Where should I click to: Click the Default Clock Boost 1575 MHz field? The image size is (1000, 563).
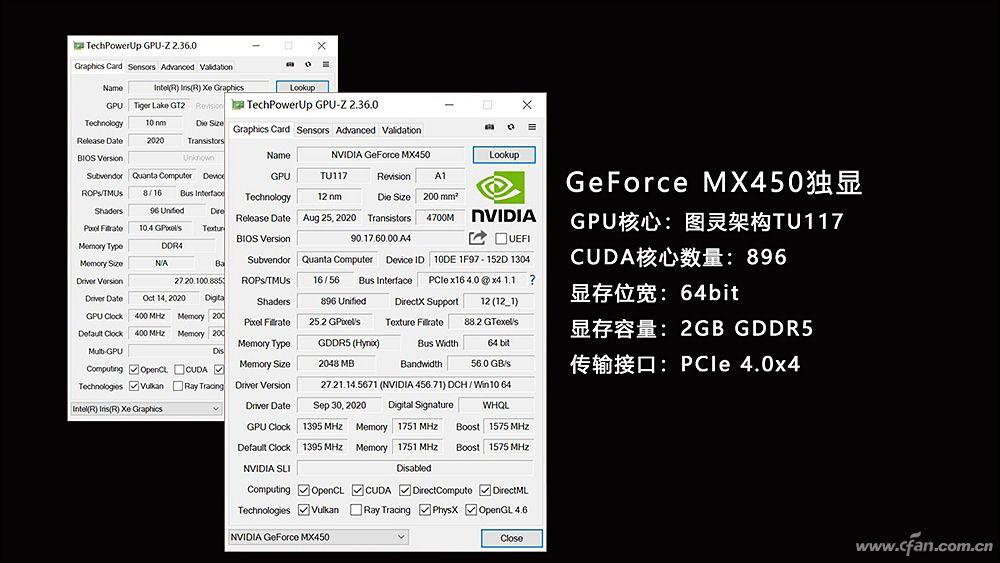click(509, 448)
